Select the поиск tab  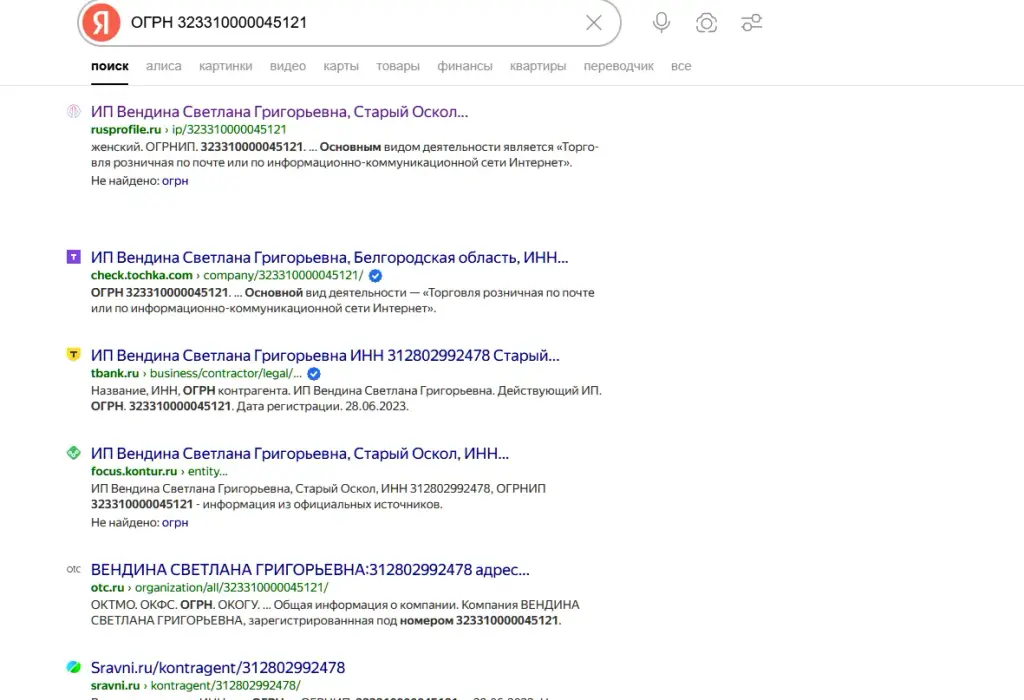(110, 66)
